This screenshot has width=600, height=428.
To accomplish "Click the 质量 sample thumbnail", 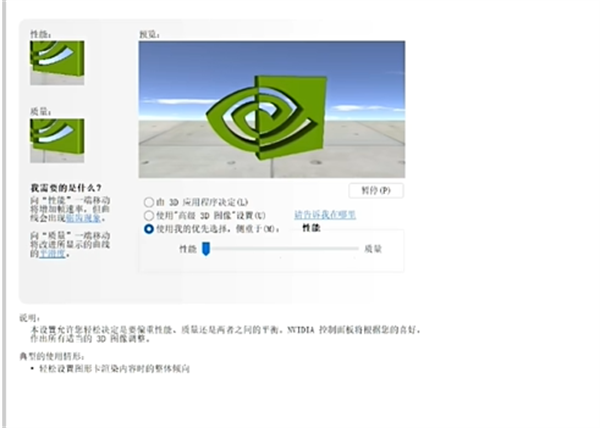I will point(57,140).
